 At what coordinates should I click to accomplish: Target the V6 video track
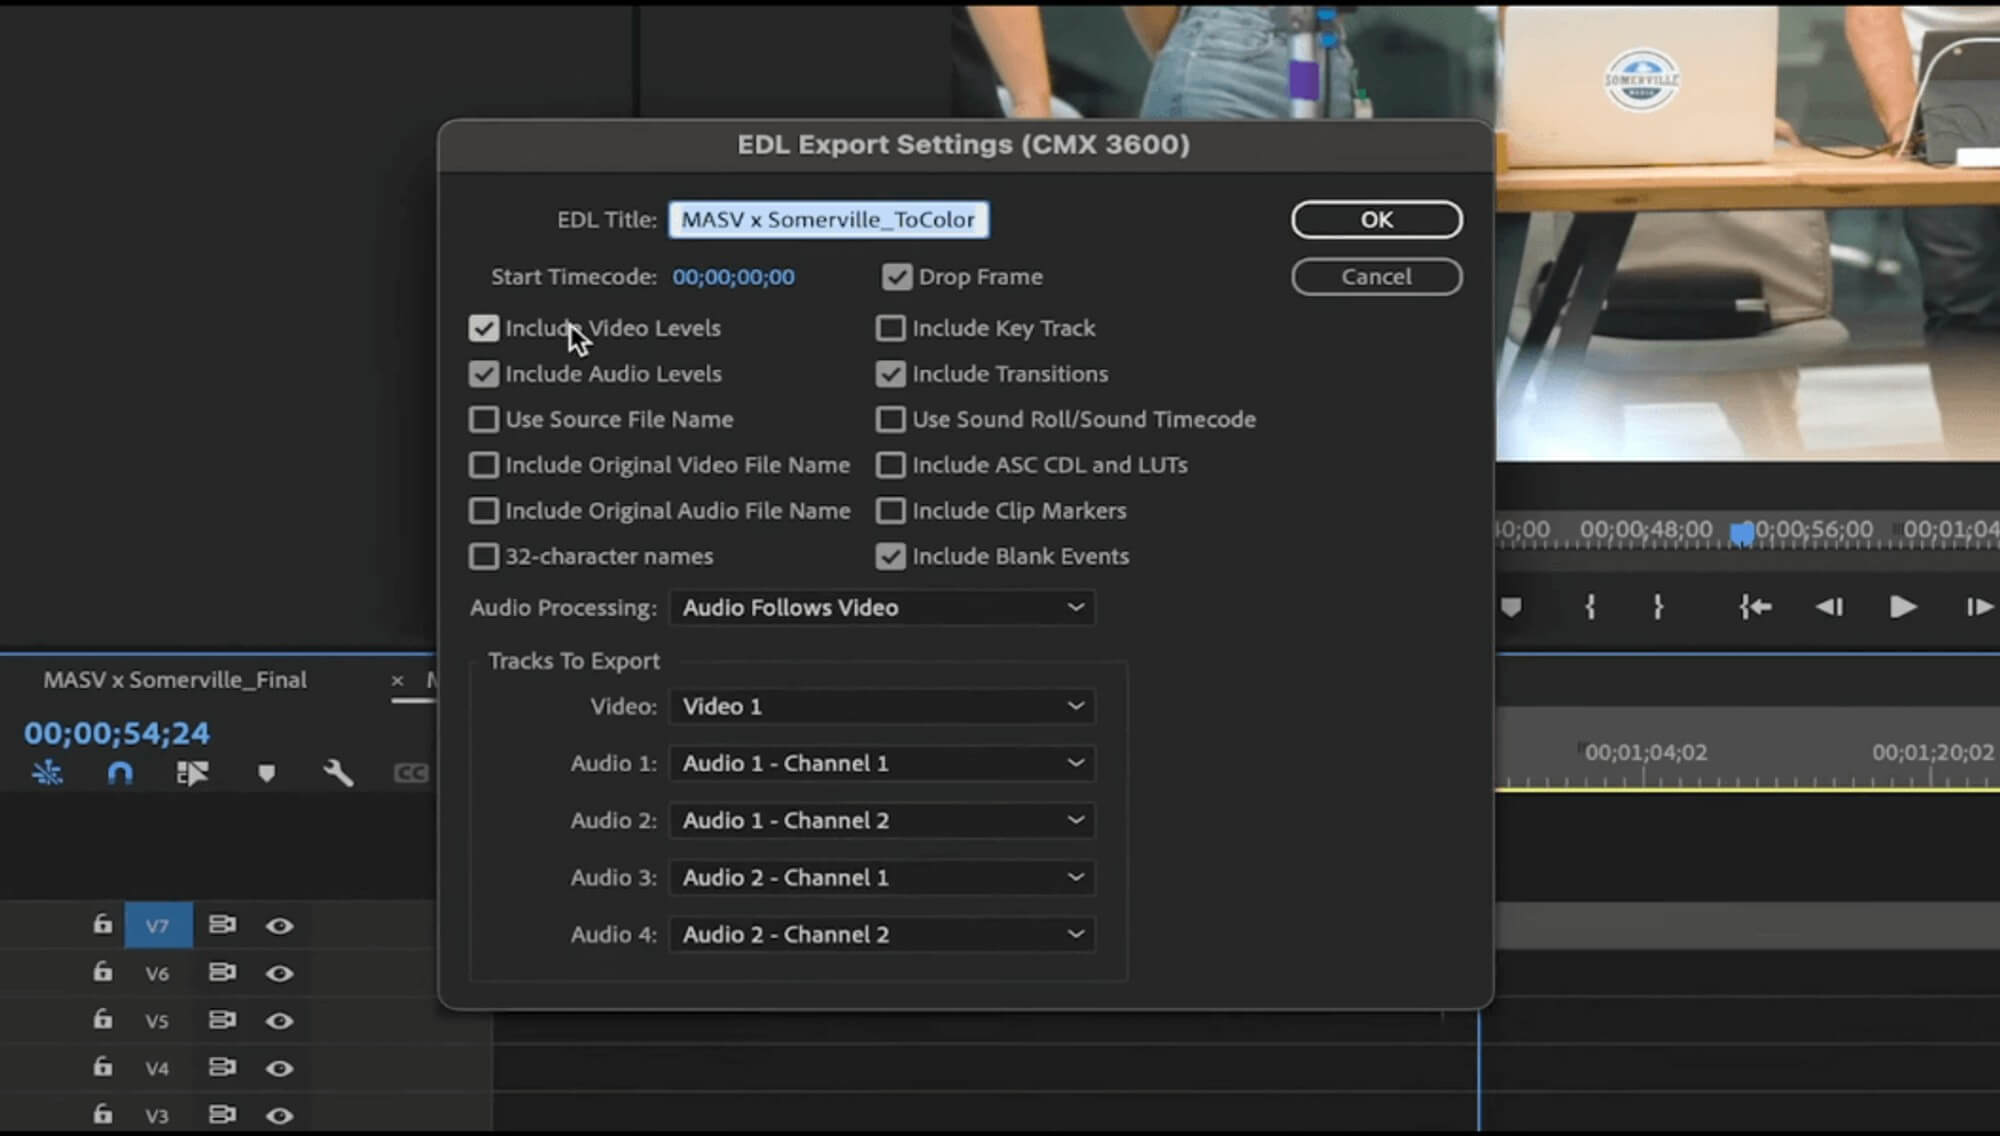click(x=158, y=973)
